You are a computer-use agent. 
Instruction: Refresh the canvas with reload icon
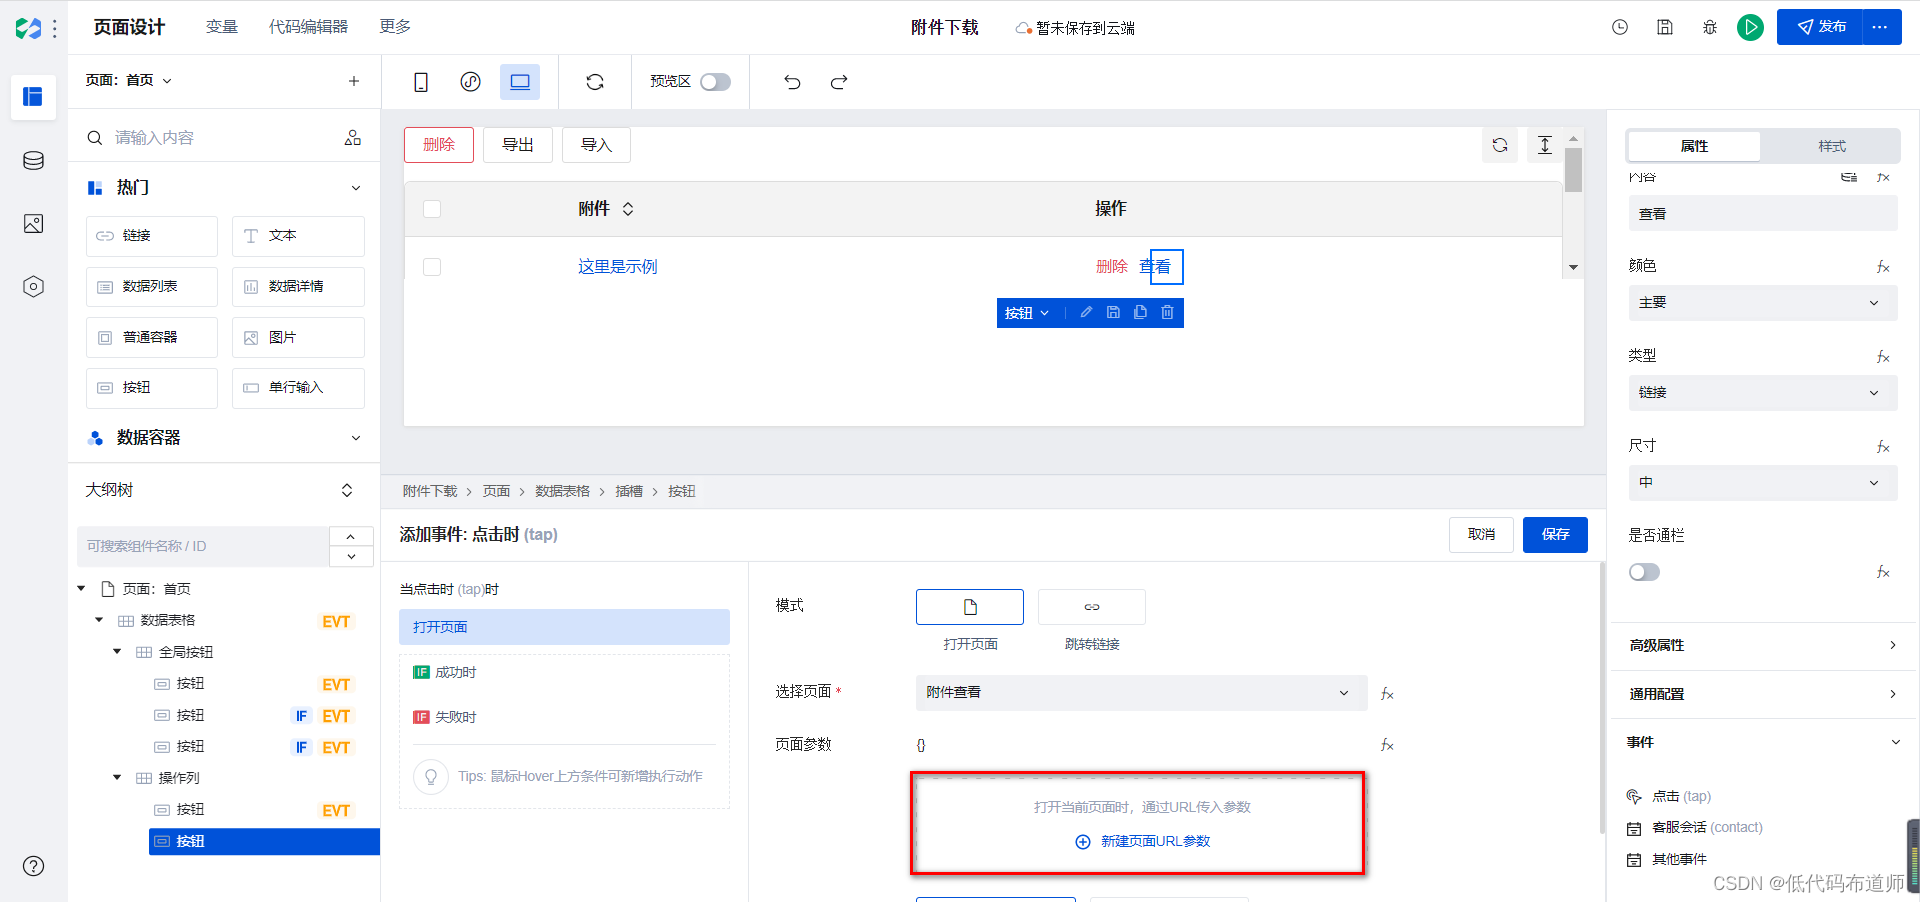[595, 82]
